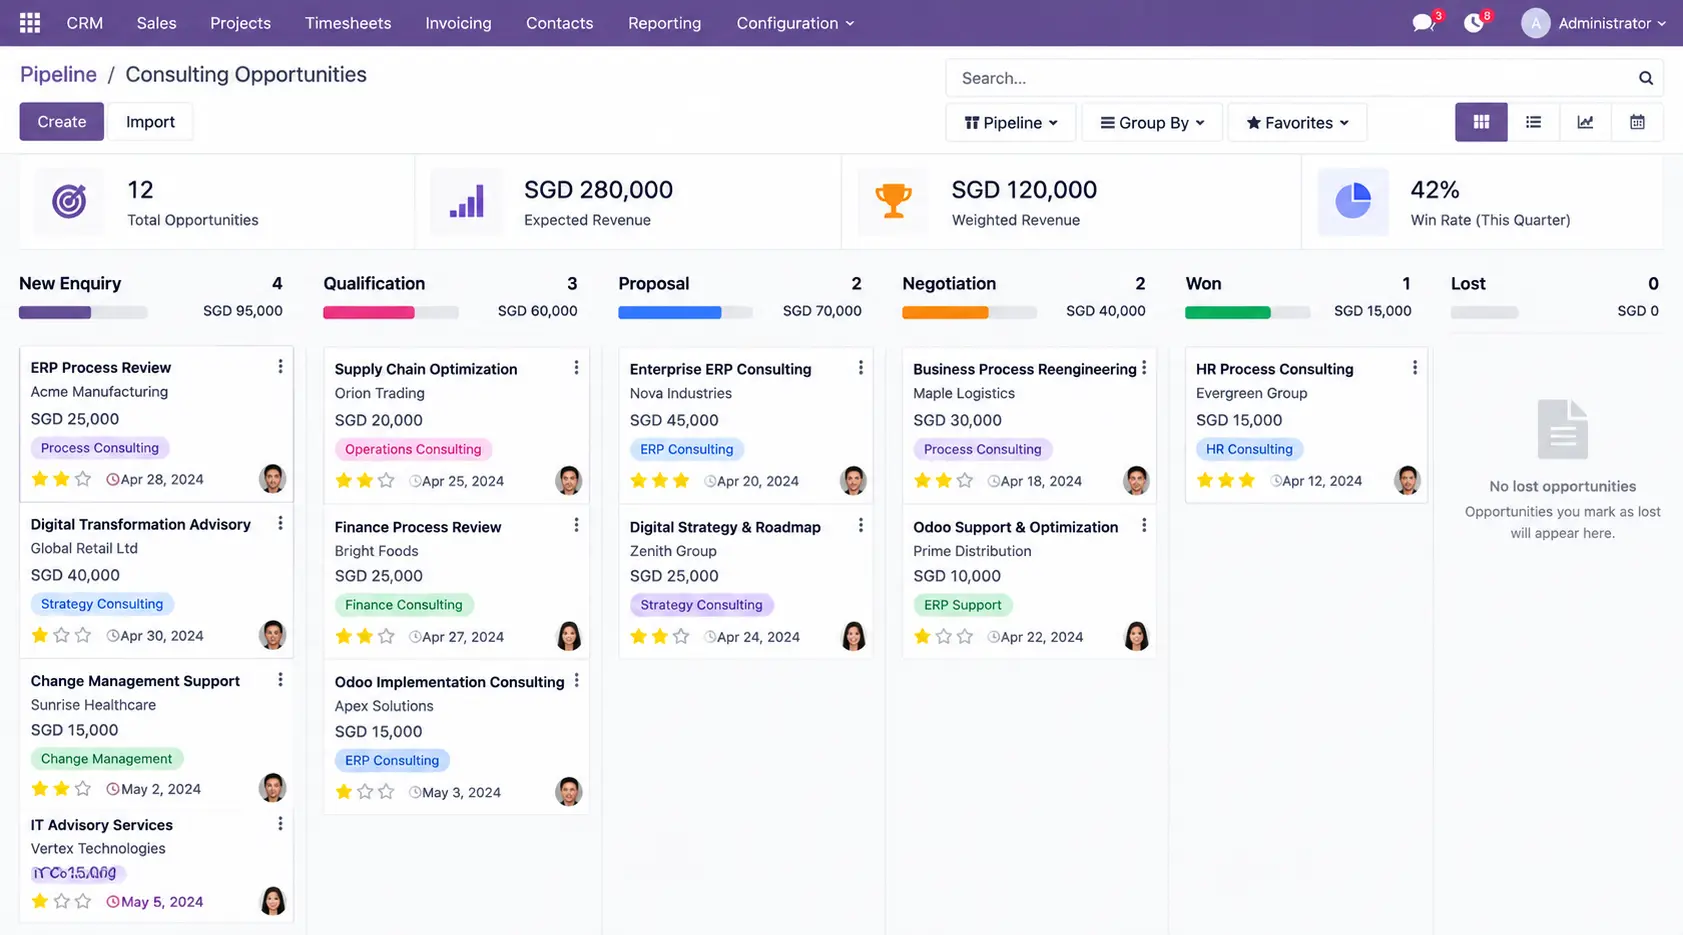Set second star priority on Digital Transformation Advisory
The image size is (1683, 935).
coord(61,635)
